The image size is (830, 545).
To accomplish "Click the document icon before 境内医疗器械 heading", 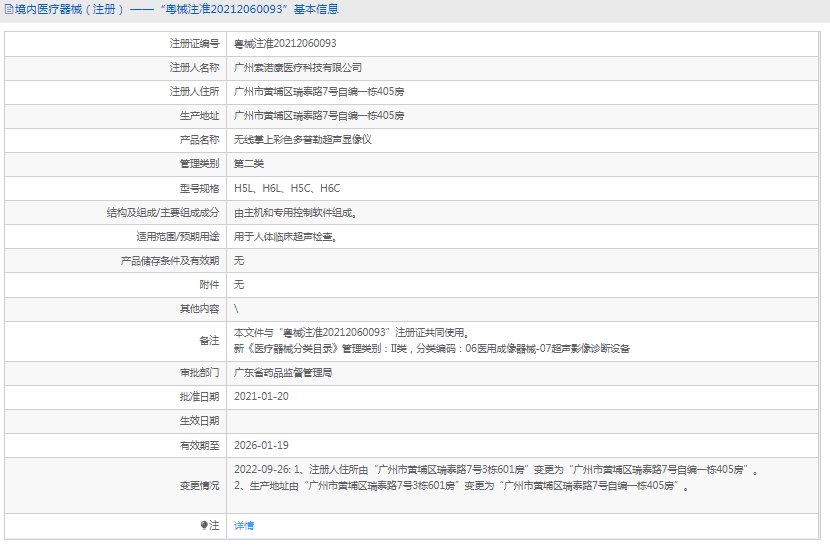I will (8, 10).
